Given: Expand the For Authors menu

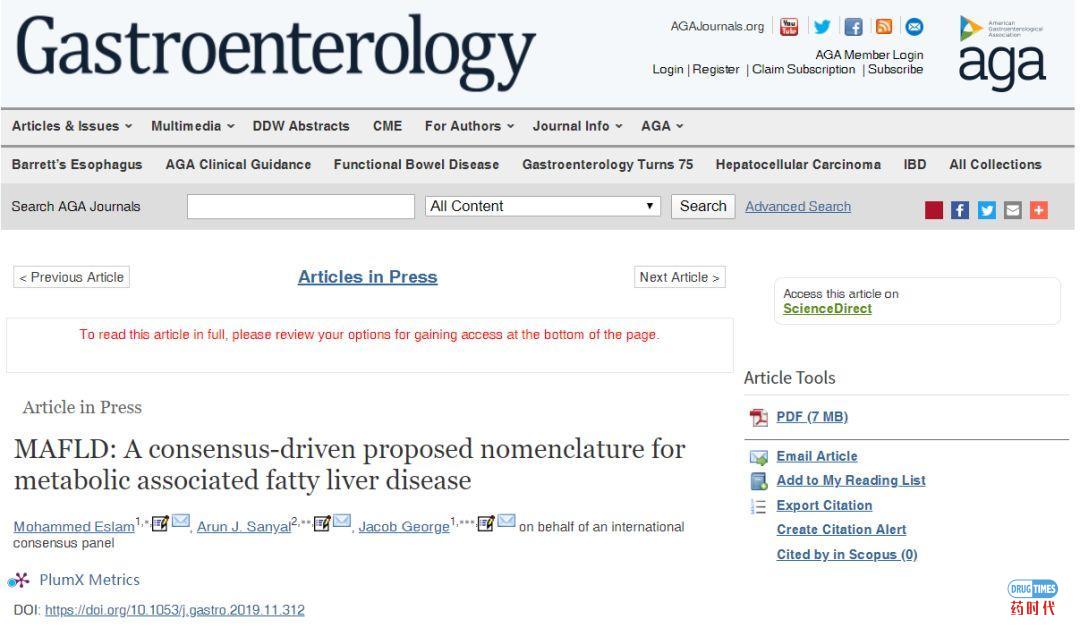Looking at the screenshot, I should 469,126.
